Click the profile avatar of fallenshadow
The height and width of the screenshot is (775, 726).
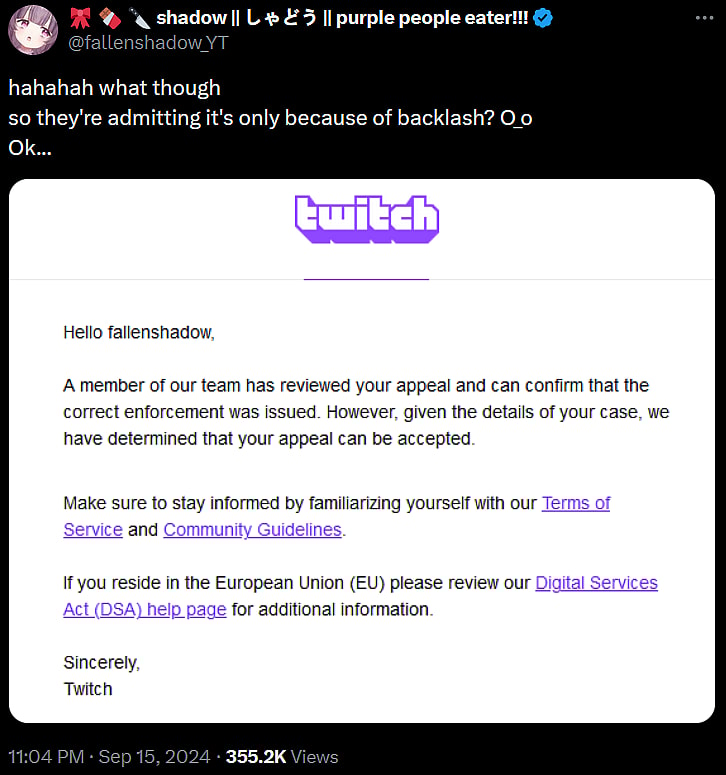point(31,31)
